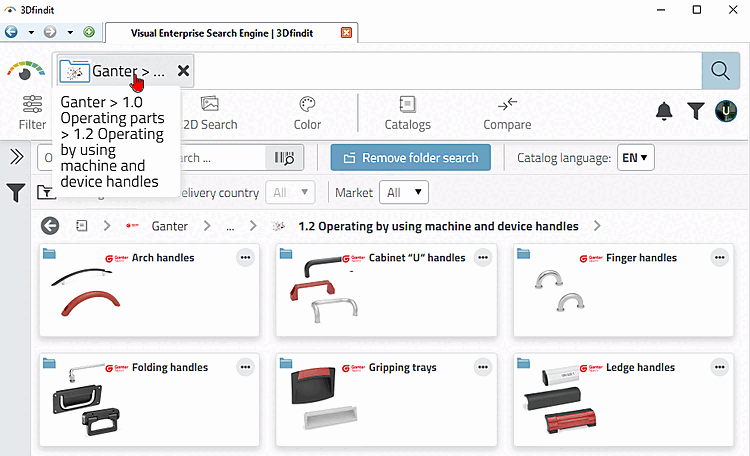Screen dimensions: 750x456
Task: Go to Ganter in breadcrumb
Action: click(169, 226)
